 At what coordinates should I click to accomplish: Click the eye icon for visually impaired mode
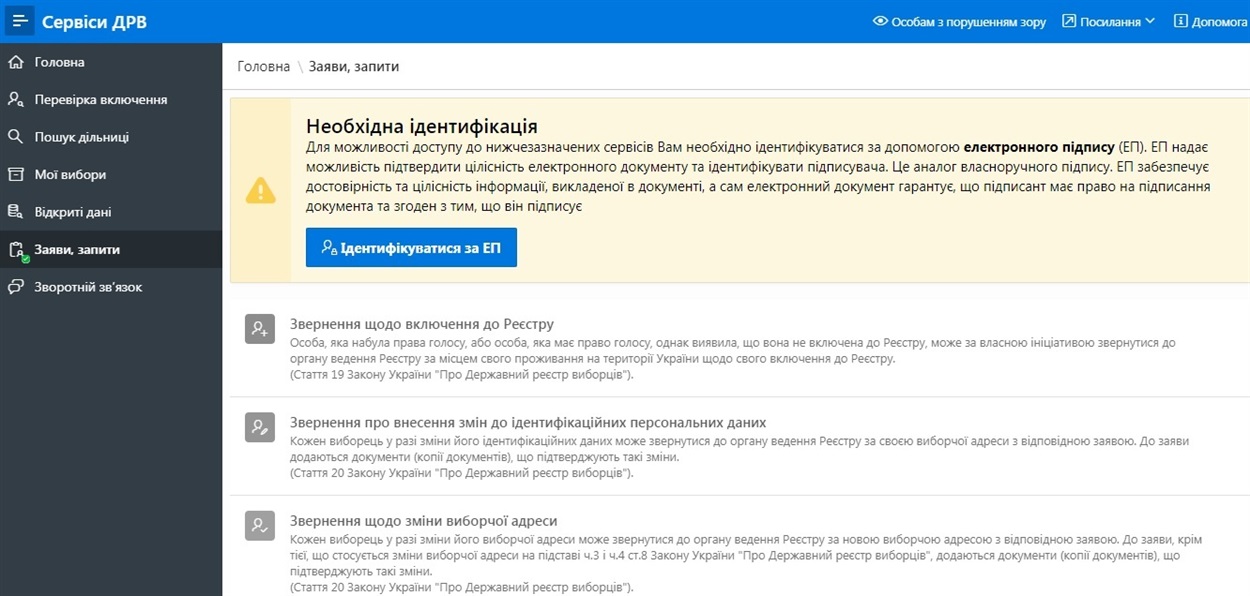880,21
